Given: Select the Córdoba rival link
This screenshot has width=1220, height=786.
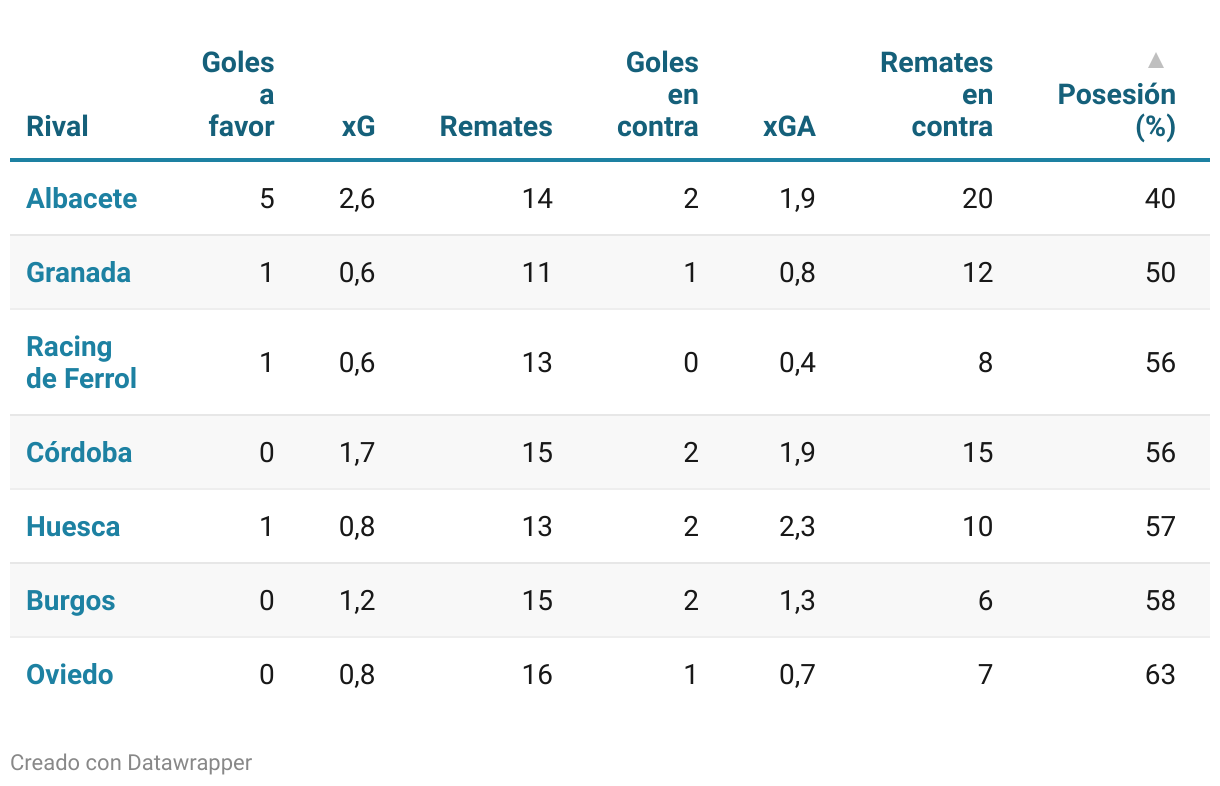Looking at the screenshot, I should pyautogui.click(x=79, y=452).
